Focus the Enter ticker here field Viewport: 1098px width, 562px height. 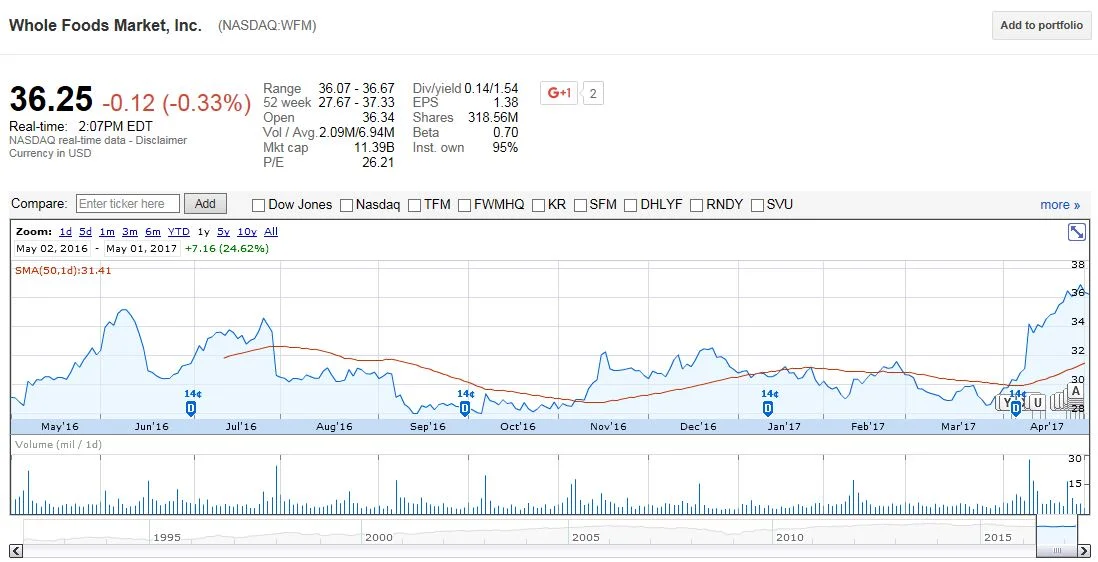coord(127,204)
